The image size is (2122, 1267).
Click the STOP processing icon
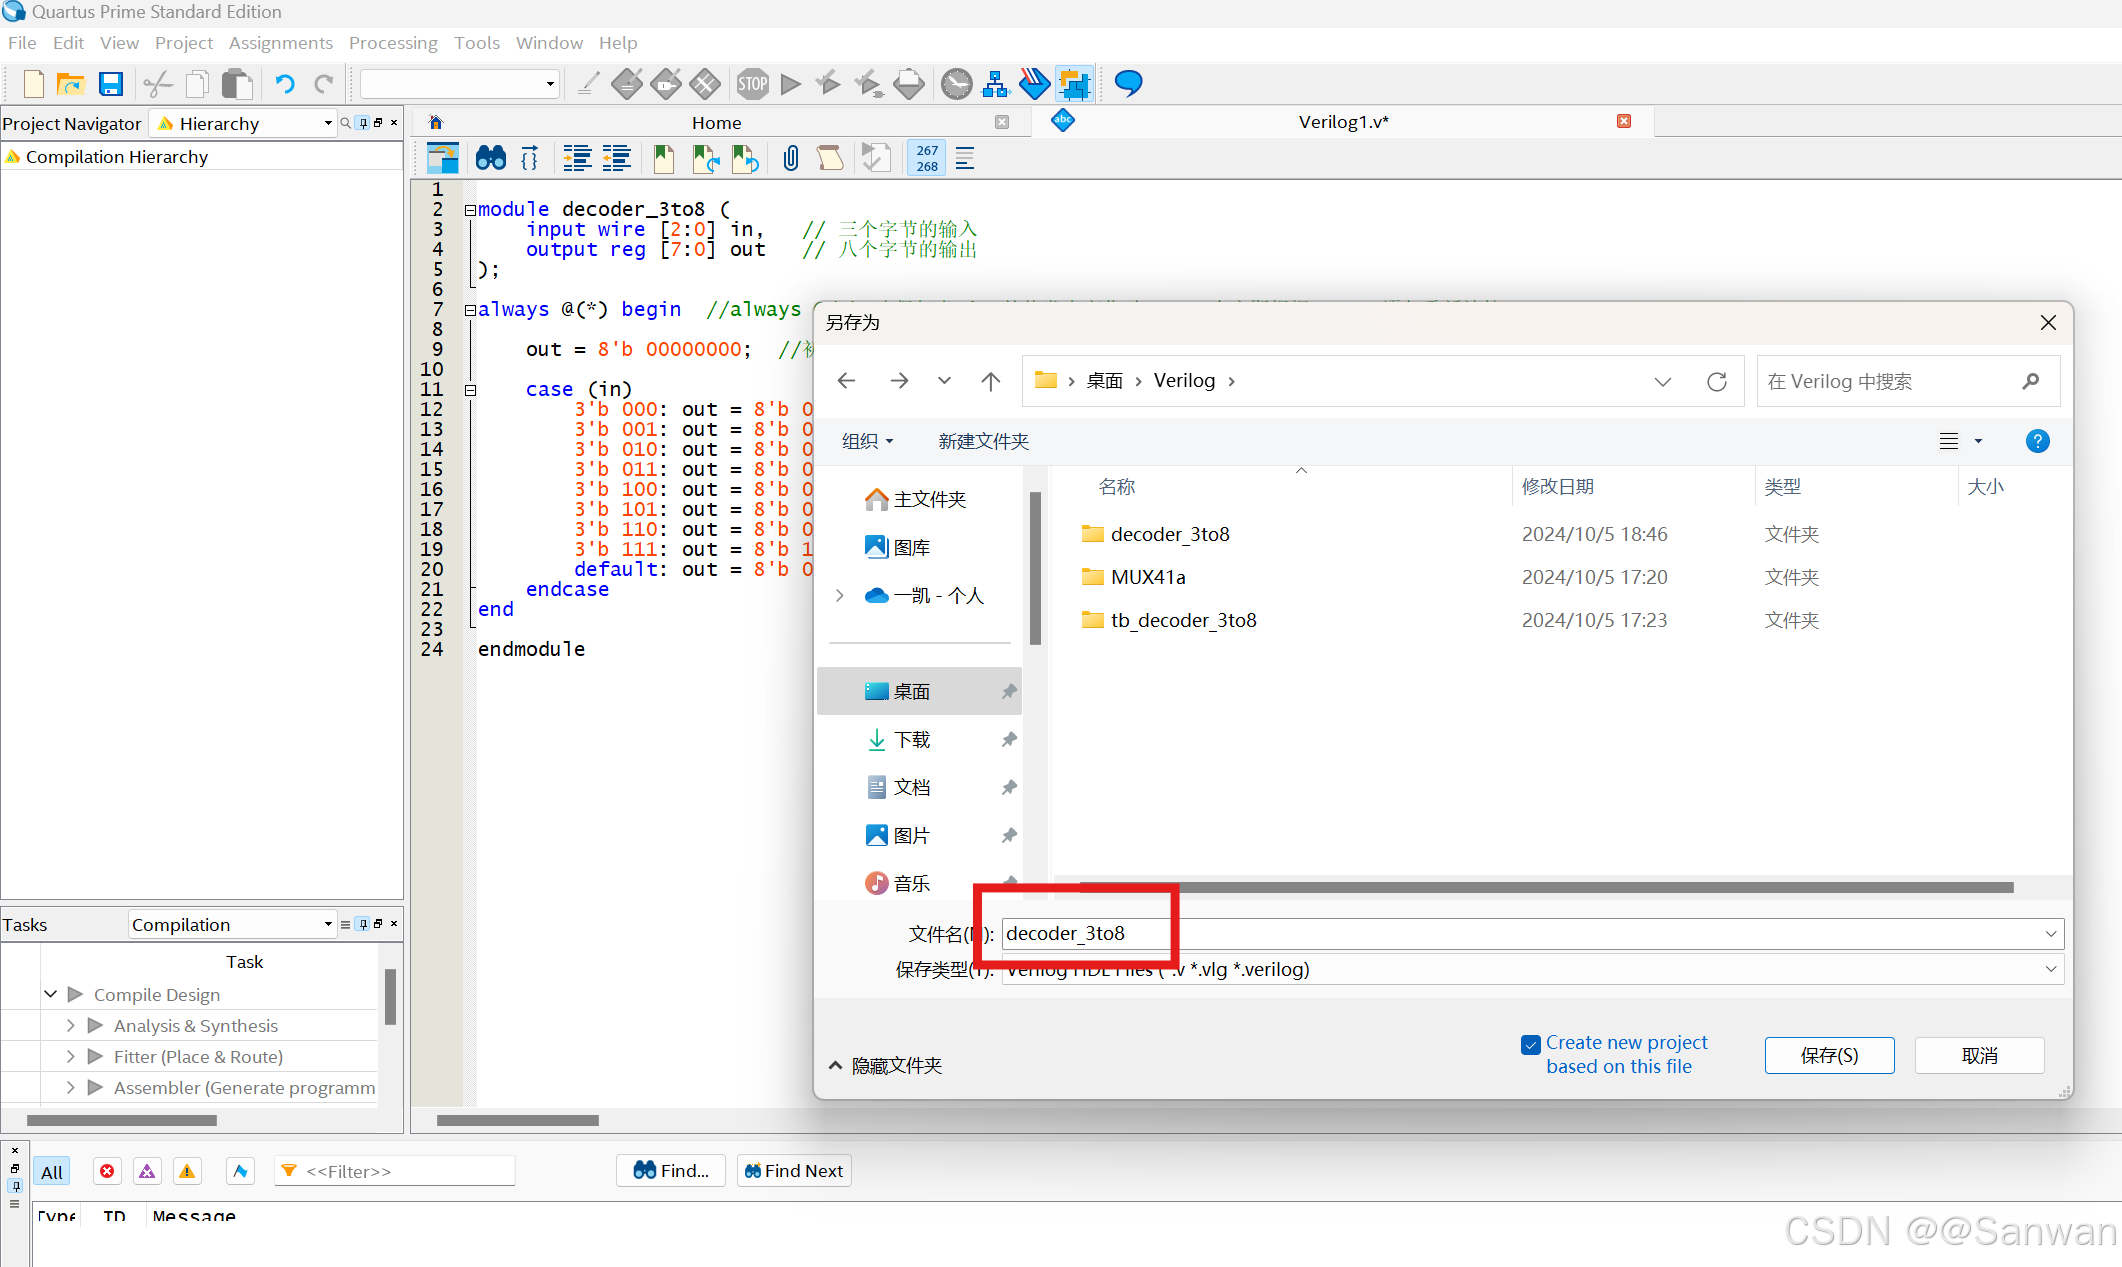(x=753, y=84)
